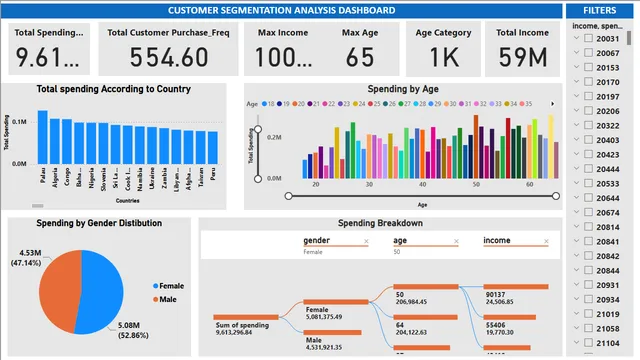This screenshot has height=360, width=640.
Task: Check the 20206 checkbox
Action: (589, 111)
